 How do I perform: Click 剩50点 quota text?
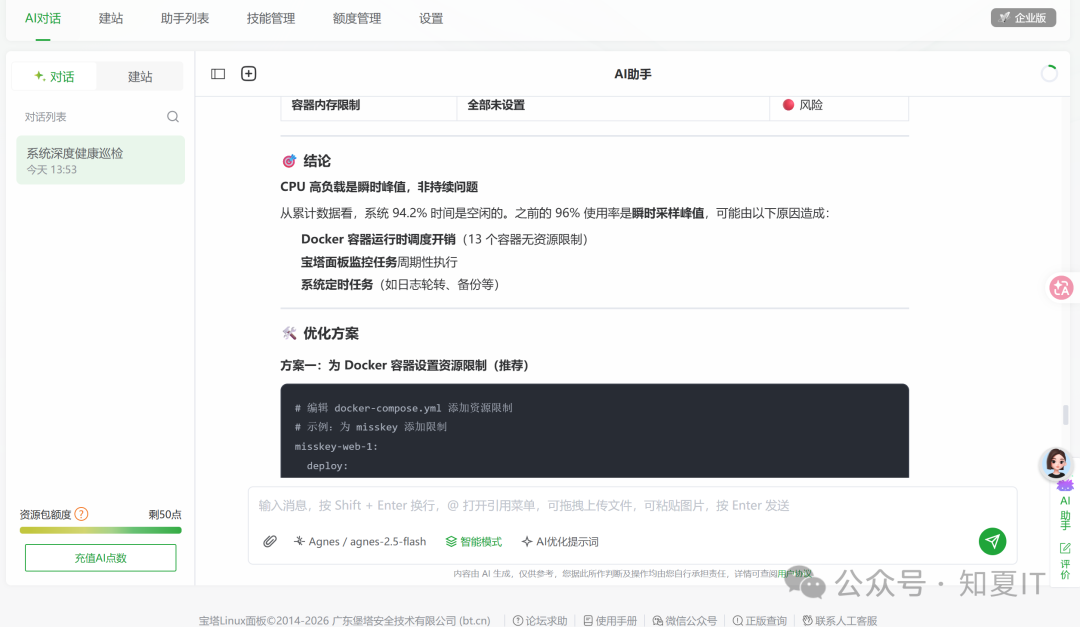click(x=165, y=514)
